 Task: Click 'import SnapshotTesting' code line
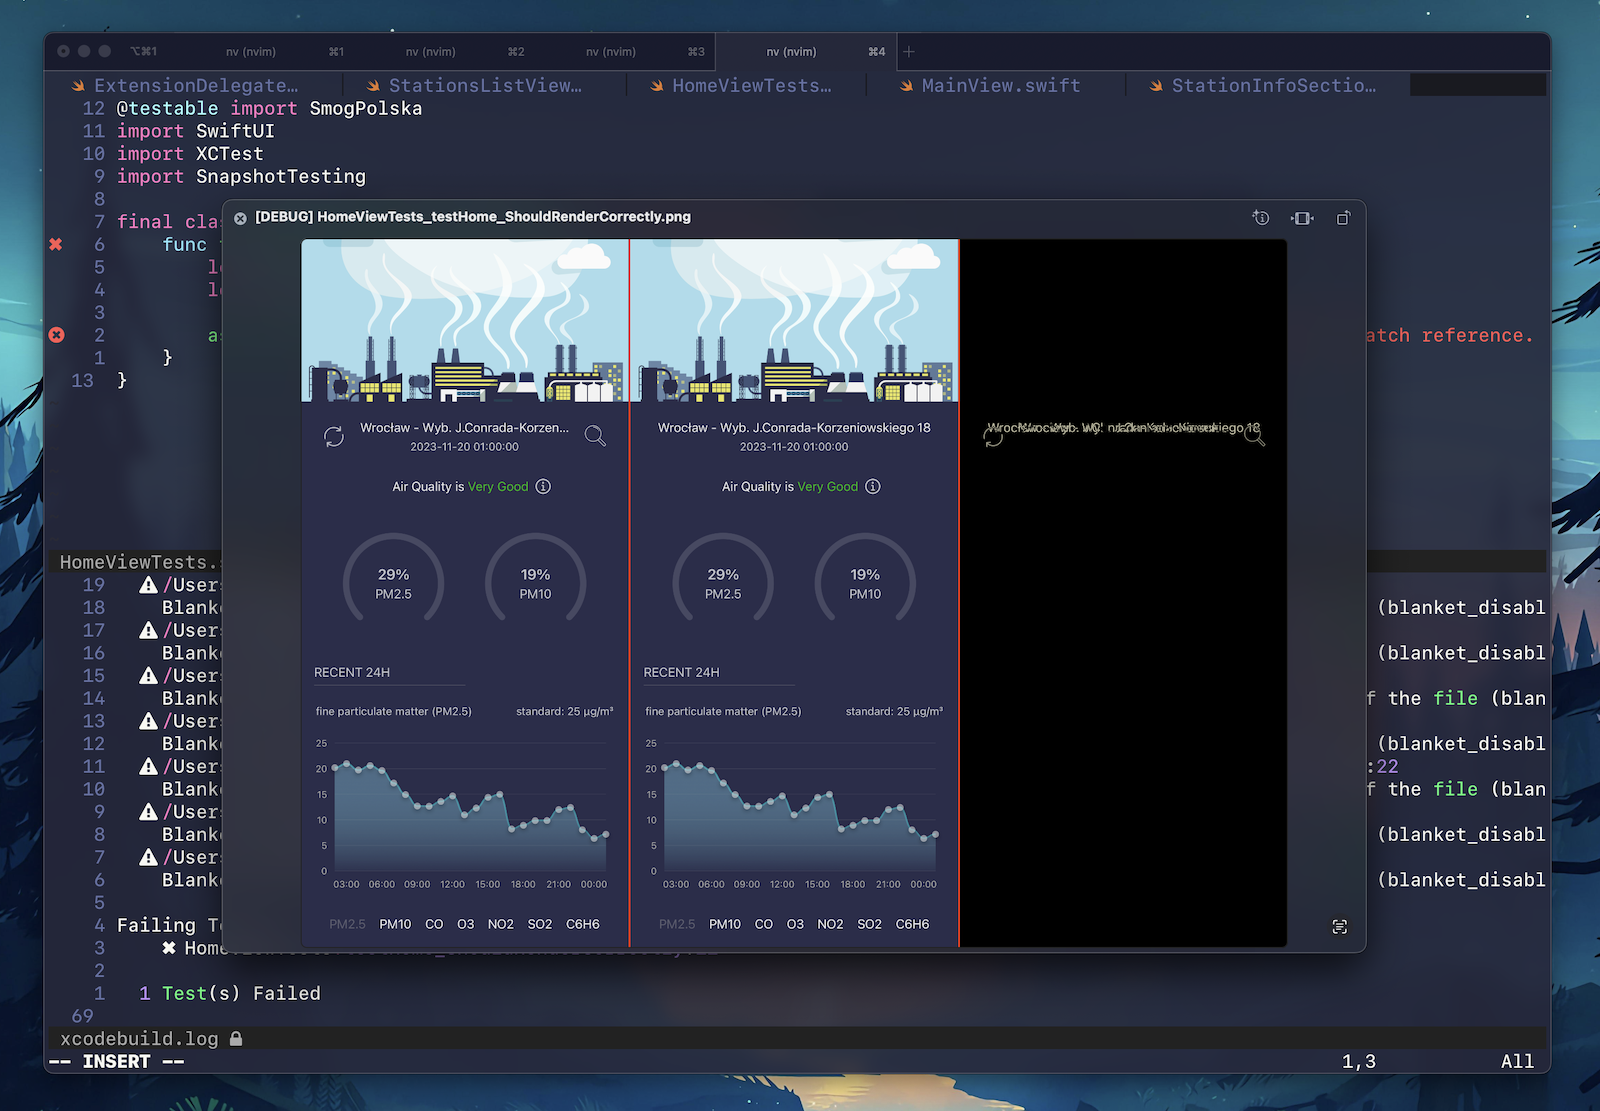coord(241,177)
